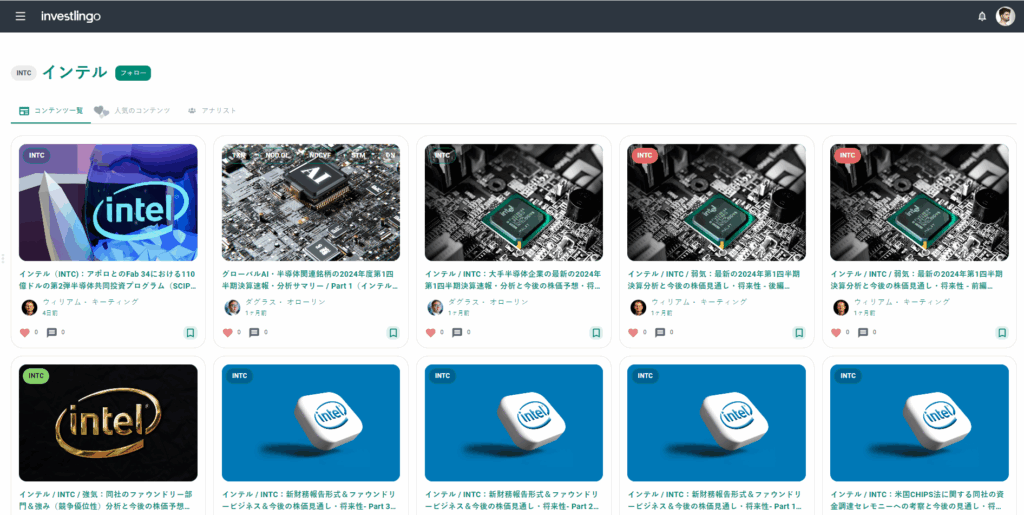Like the アポロとのFab 34 article
Viewport: 1024px width, 515px height.
click(x=25, y=333)
